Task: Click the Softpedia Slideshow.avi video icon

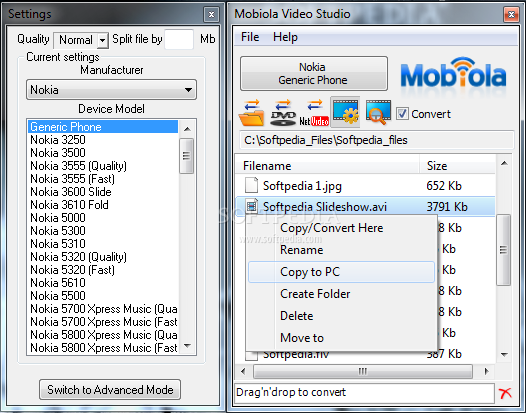Action: [251, 206]
